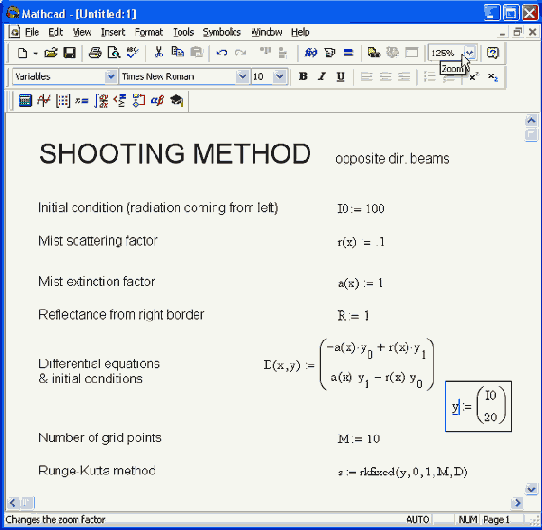Click the Cut scissors icon
The width and height of the screenshot is (542, 530).
point(158,52)
